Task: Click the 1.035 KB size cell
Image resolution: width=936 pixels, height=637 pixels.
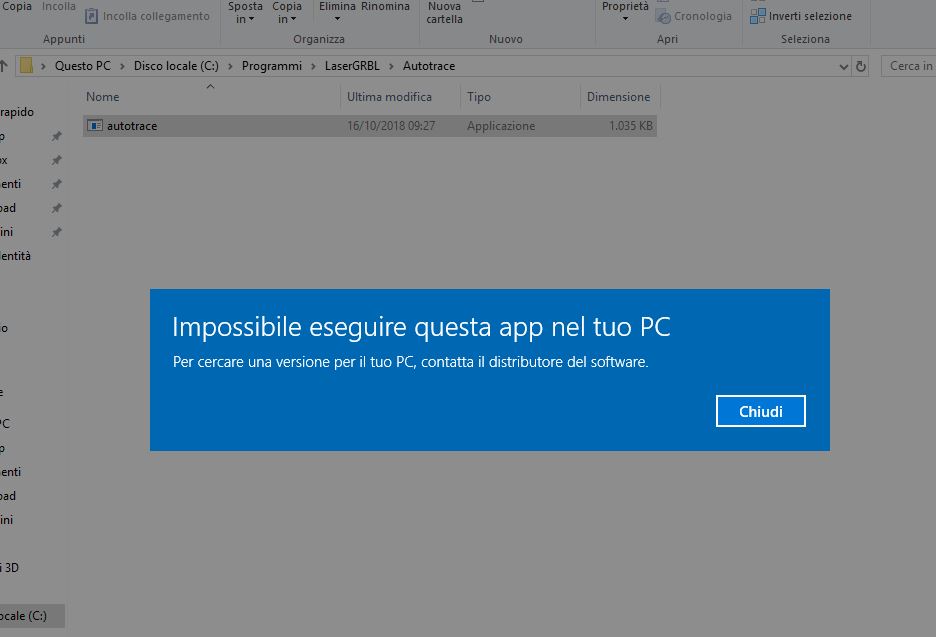Action: tap(630, 126)
